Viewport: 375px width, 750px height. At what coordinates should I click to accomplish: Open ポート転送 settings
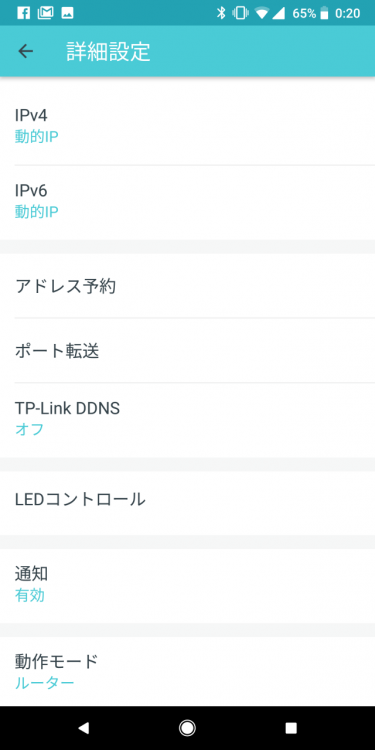coord(188,351)
